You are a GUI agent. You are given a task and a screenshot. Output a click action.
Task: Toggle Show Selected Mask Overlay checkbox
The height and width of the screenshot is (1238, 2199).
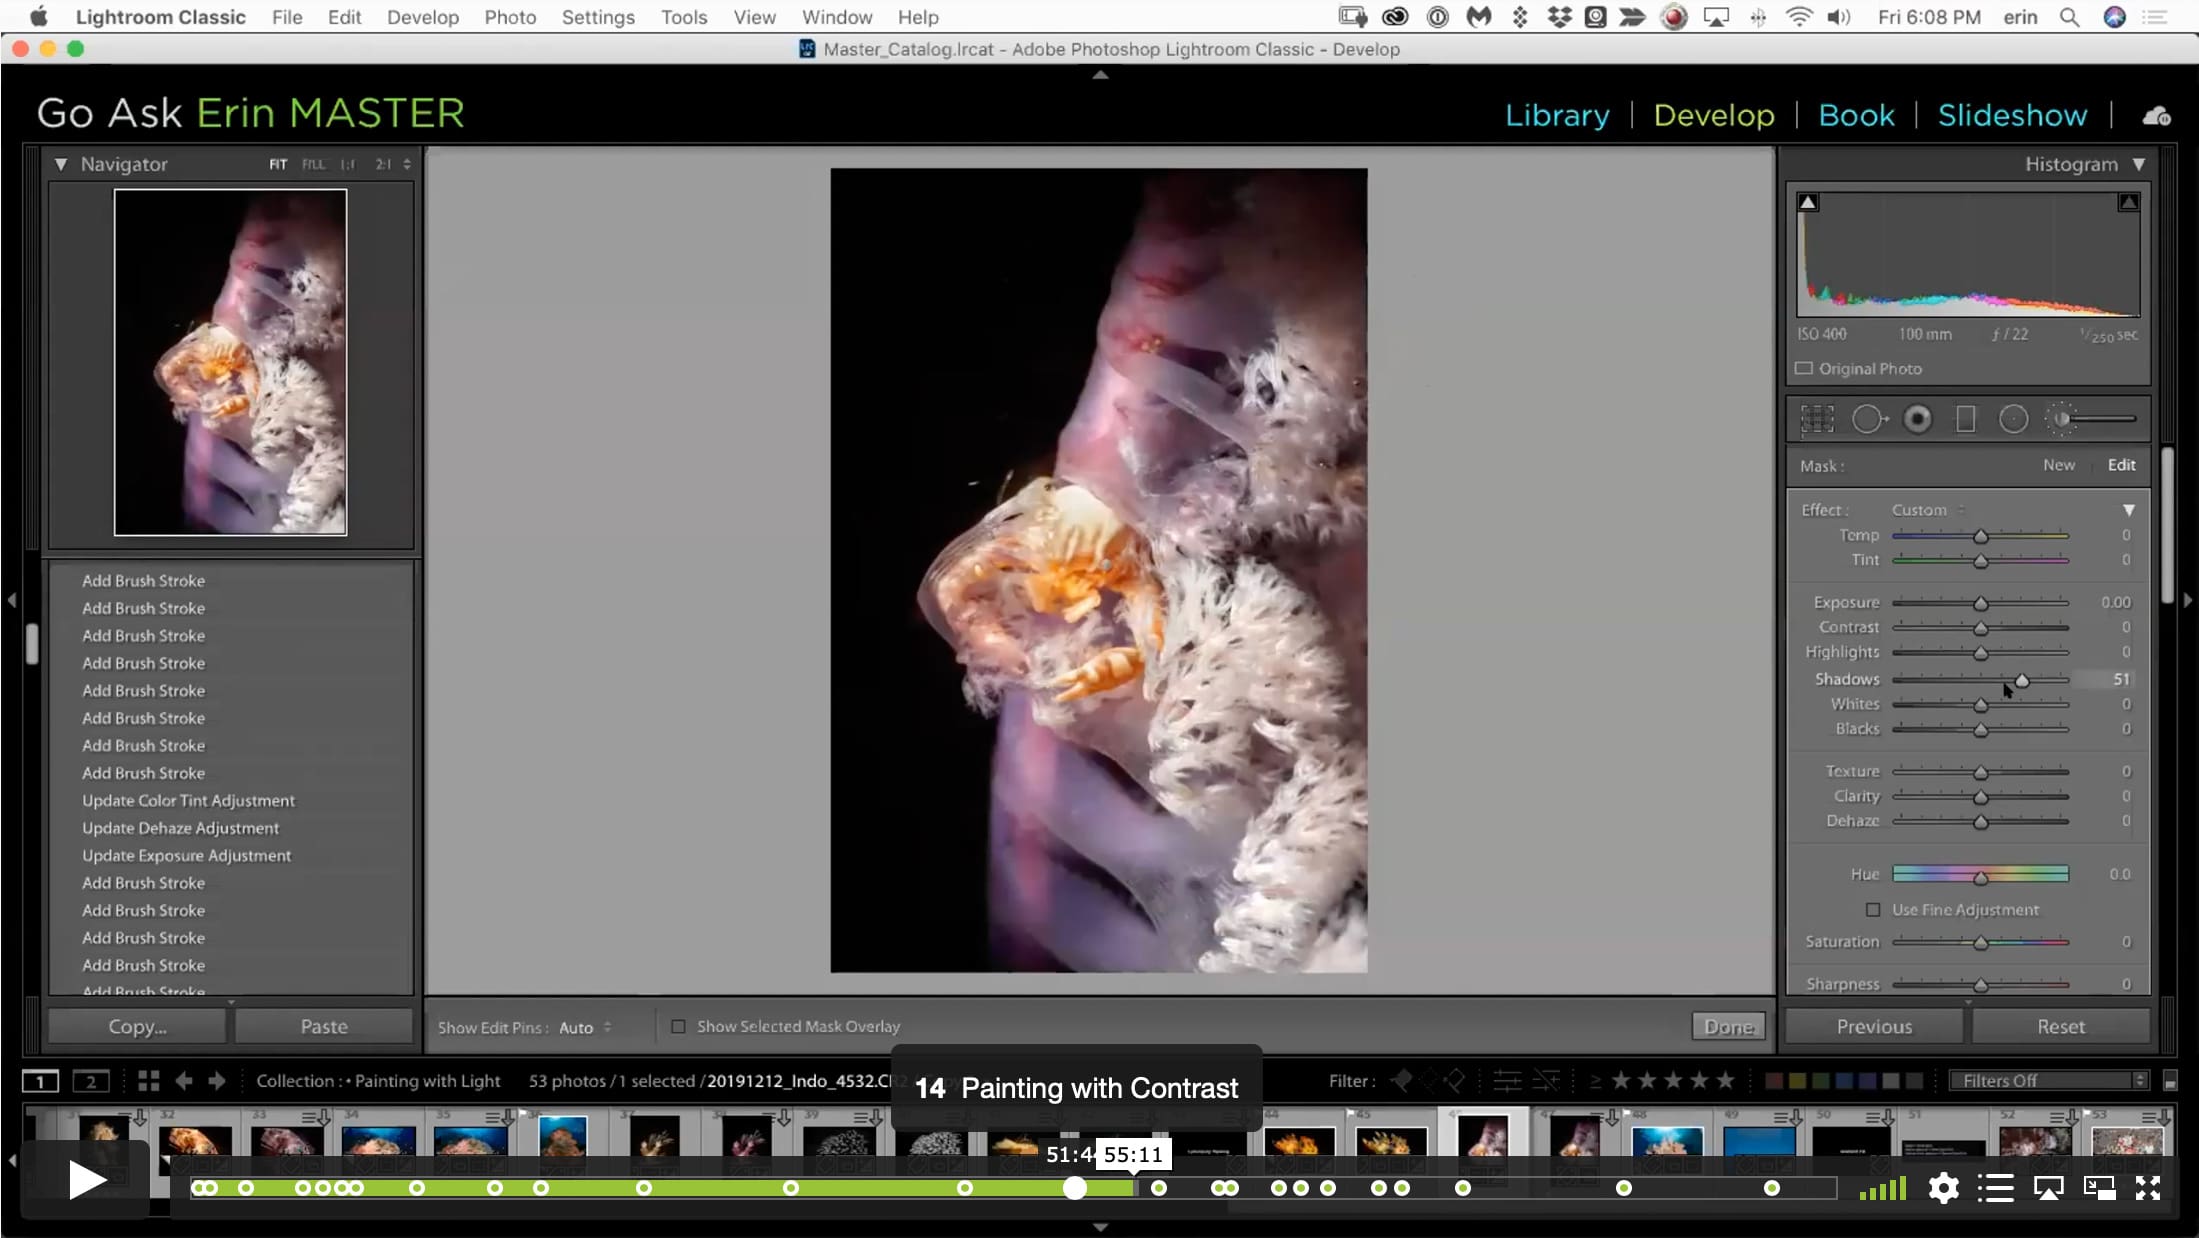tap(678, 1026)
